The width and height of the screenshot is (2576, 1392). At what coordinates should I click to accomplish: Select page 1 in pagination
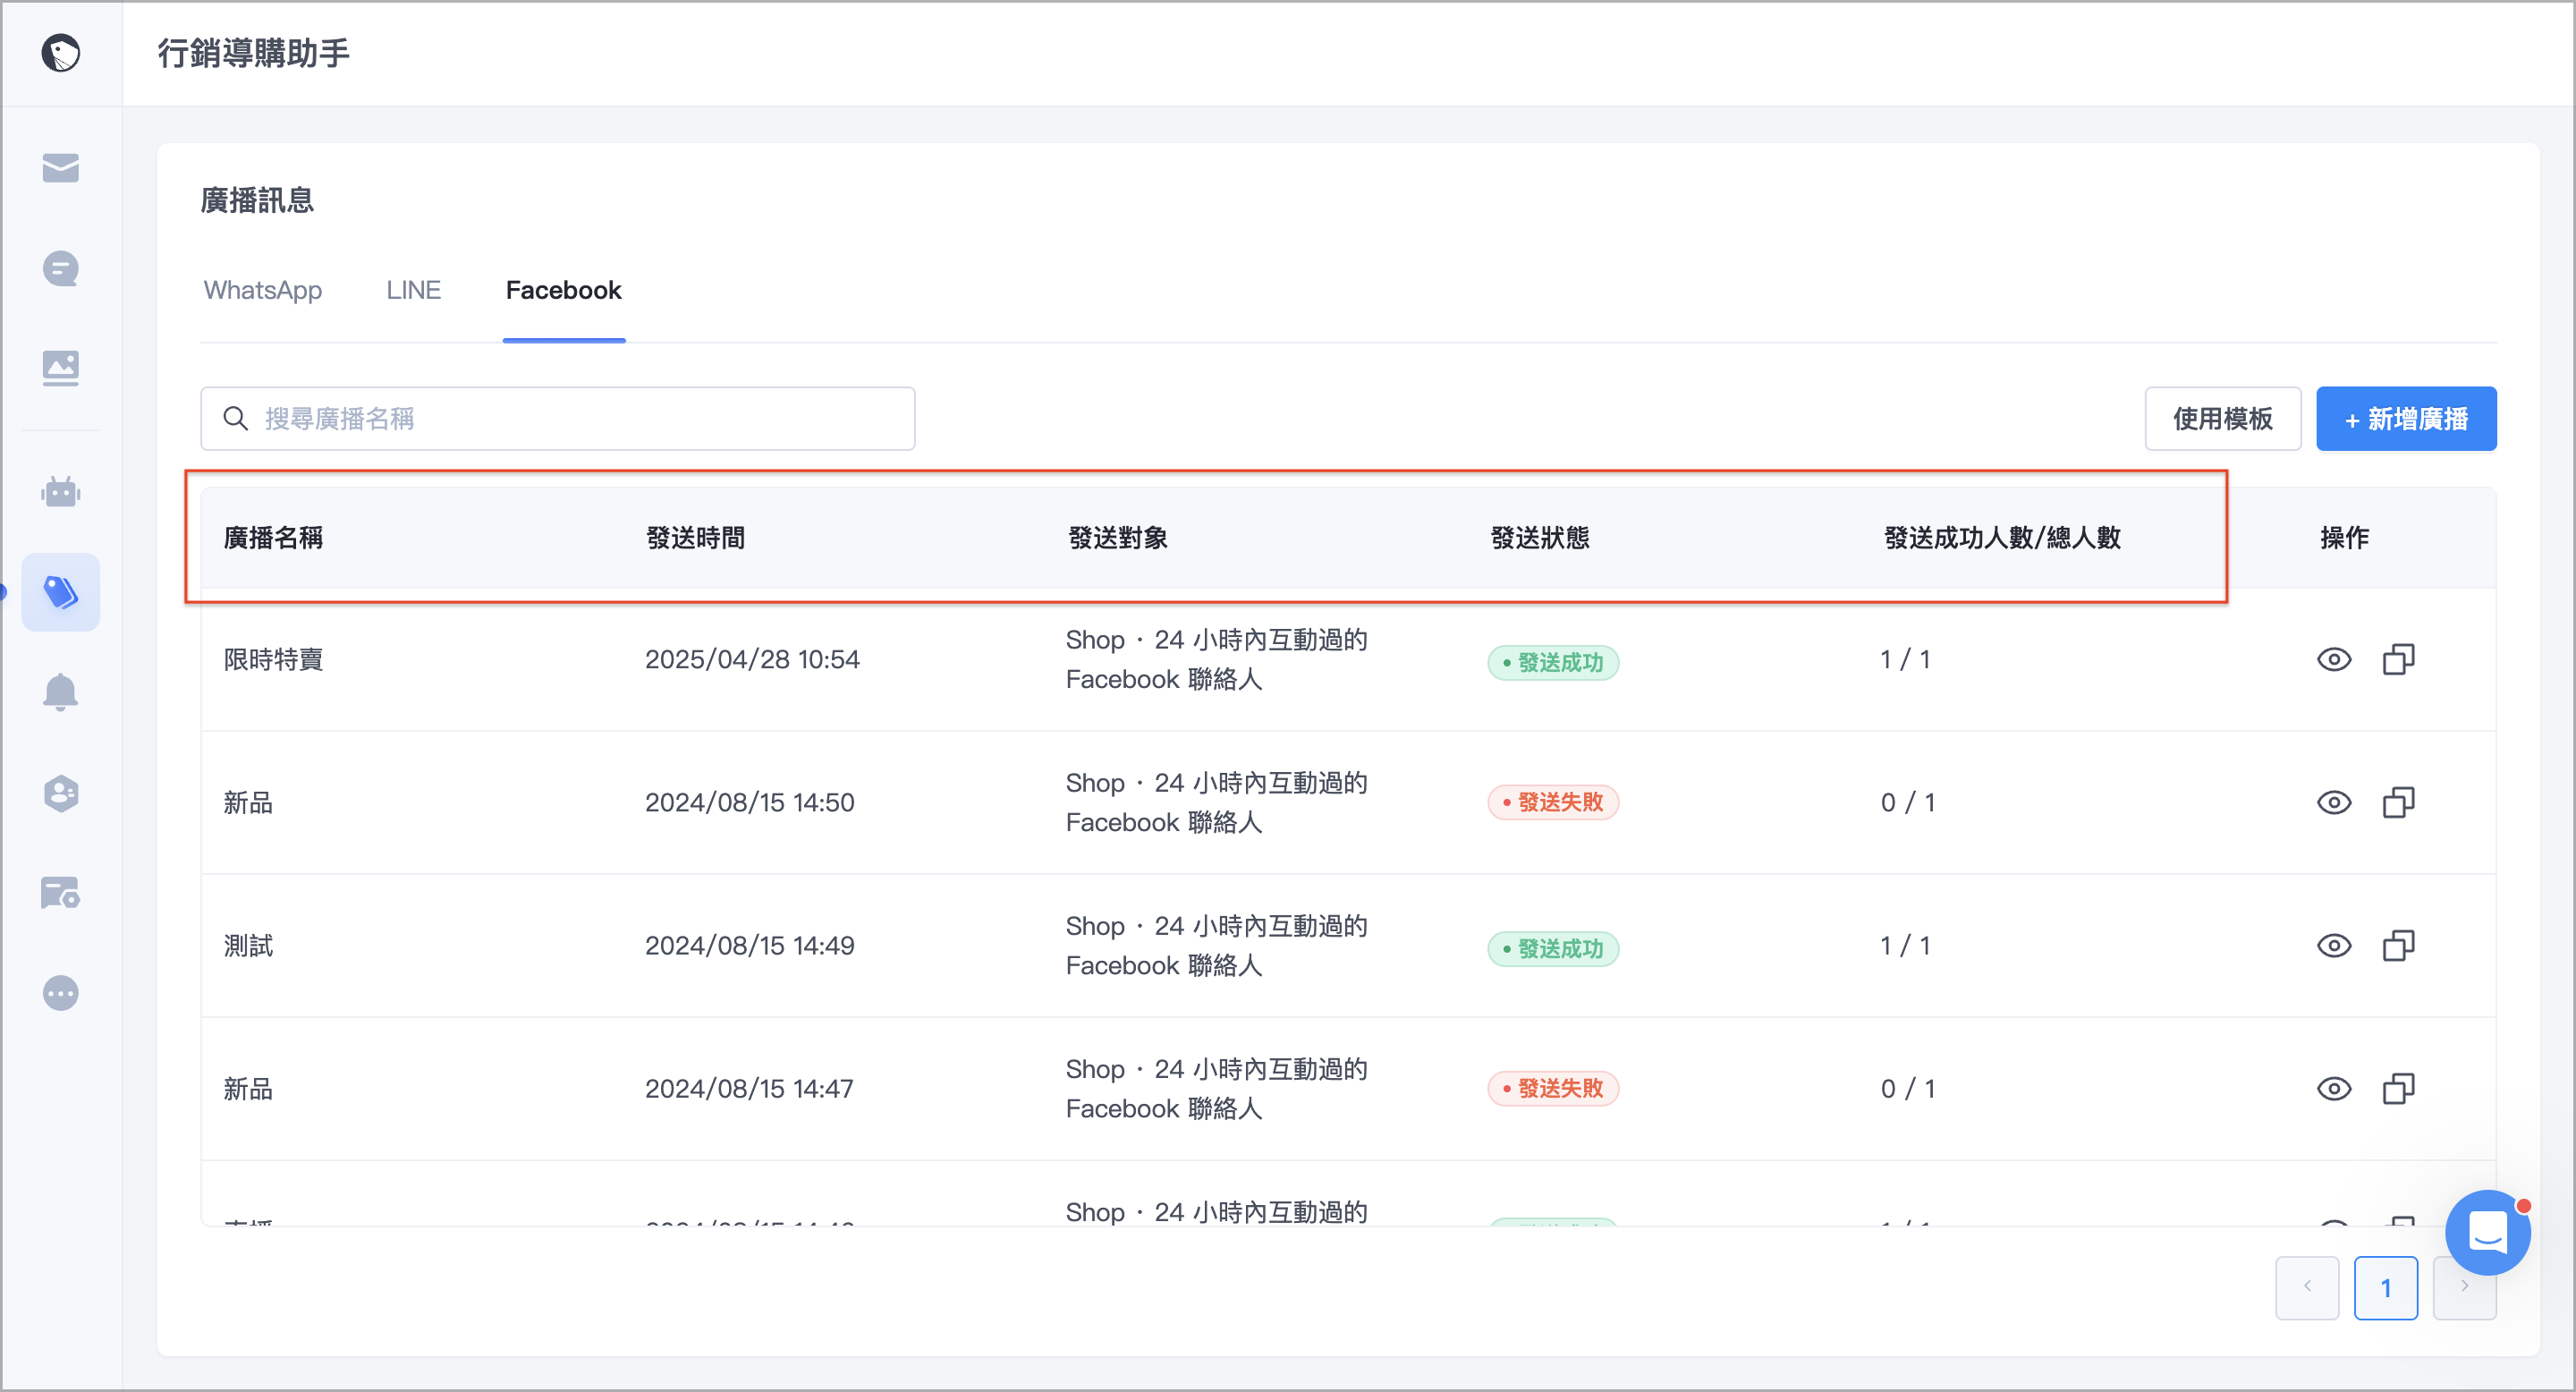point(2386,1288)
